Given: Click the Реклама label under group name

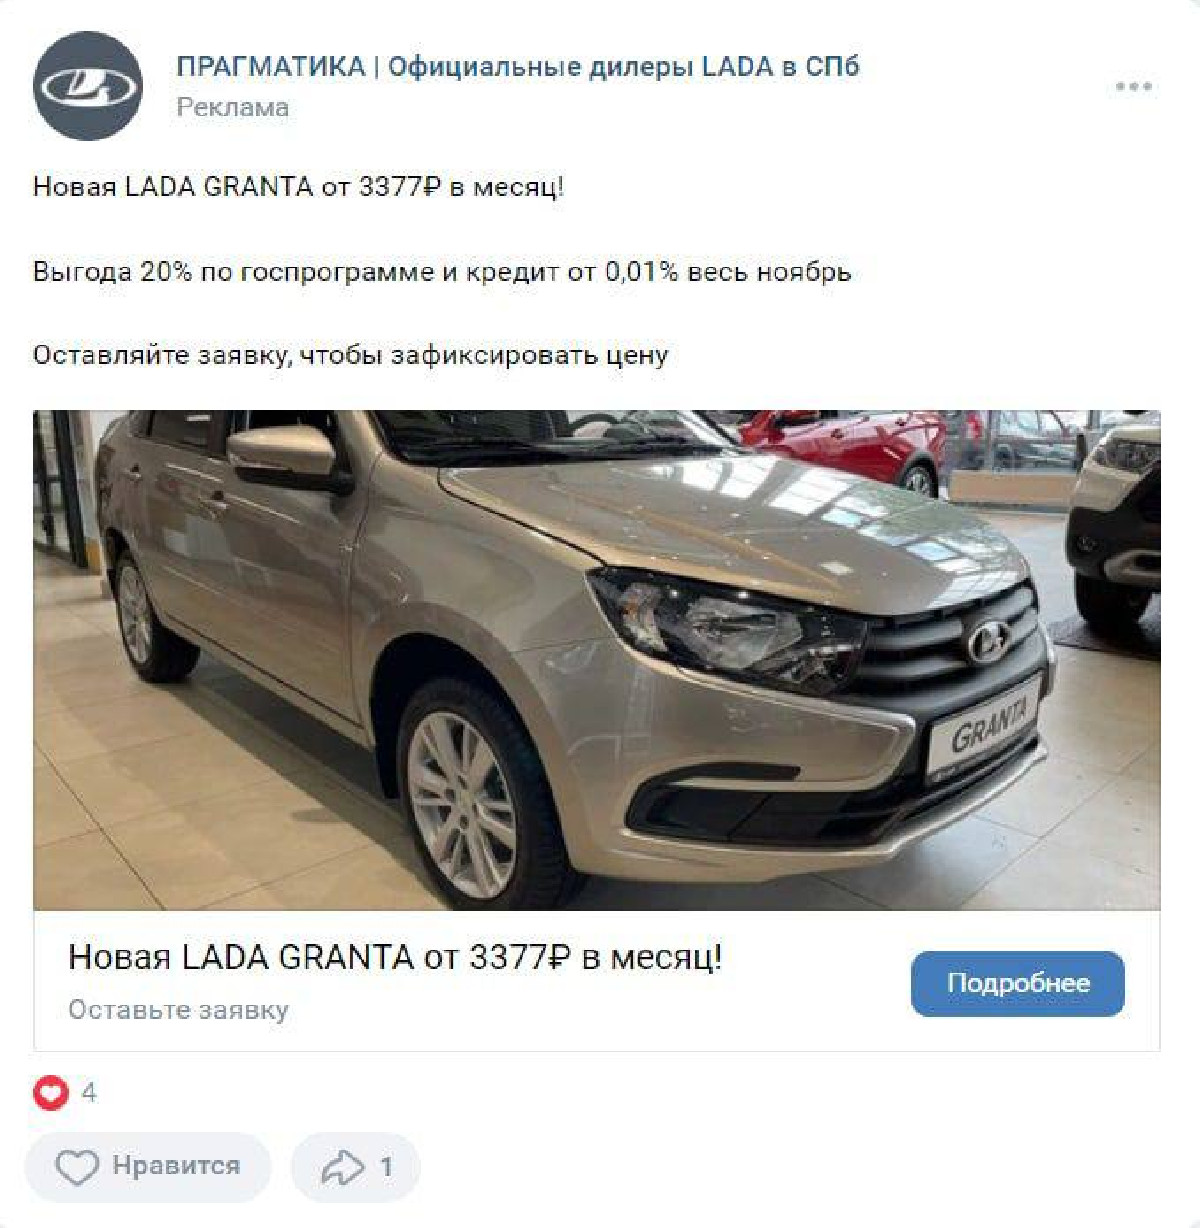Looking at the screenshot, I should (x=233, y=108).
